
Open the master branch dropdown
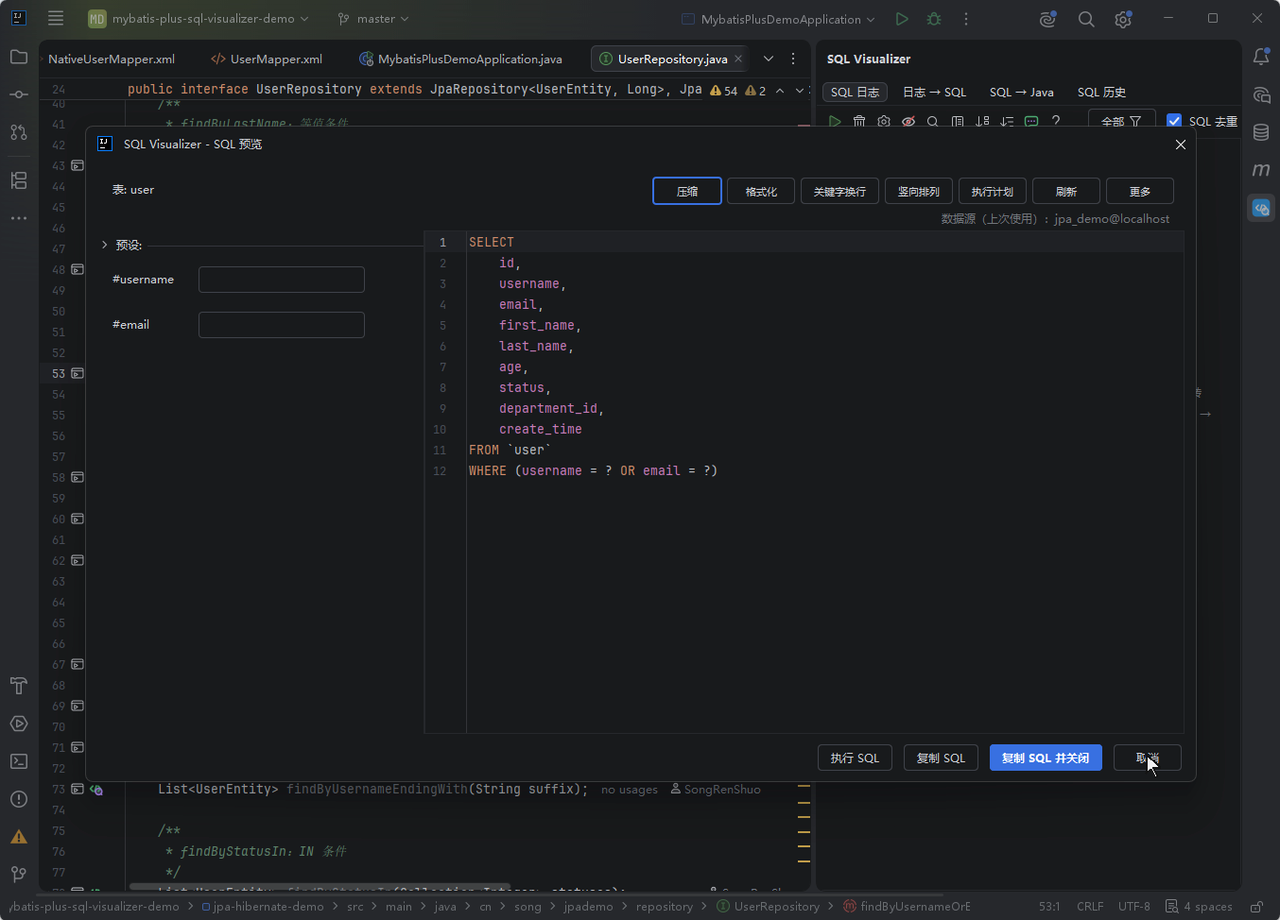click(373, 19)
